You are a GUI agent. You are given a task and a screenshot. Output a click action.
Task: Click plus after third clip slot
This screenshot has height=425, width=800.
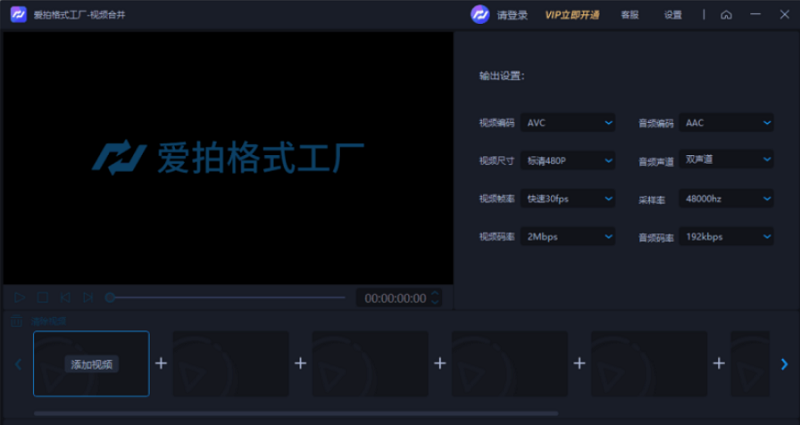[x=440, y=363]
